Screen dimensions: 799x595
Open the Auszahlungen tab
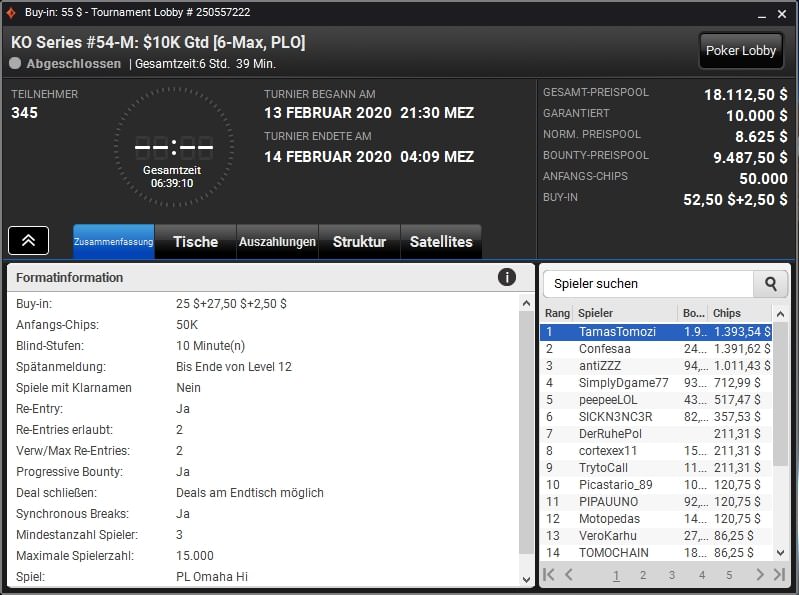pyautogui.click(x=277, y=242)
